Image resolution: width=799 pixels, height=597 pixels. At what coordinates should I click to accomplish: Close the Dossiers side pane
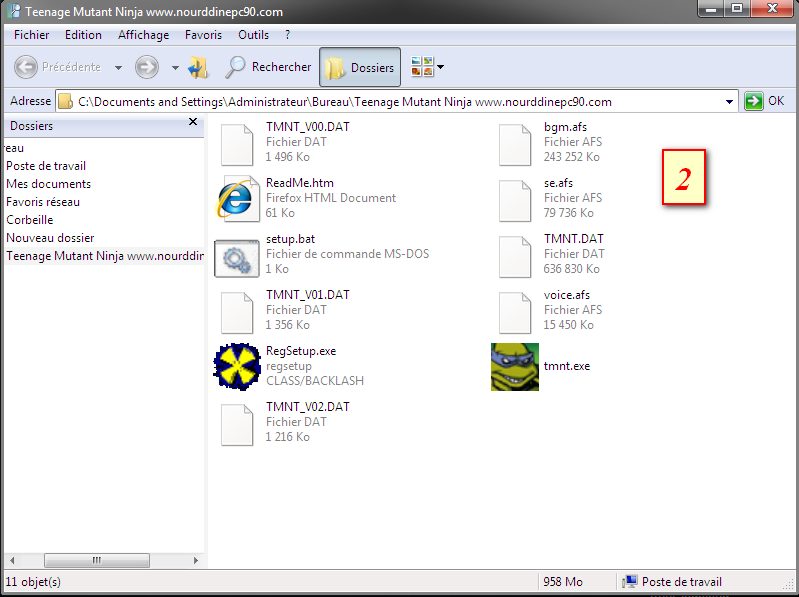(x=193, y=122)
